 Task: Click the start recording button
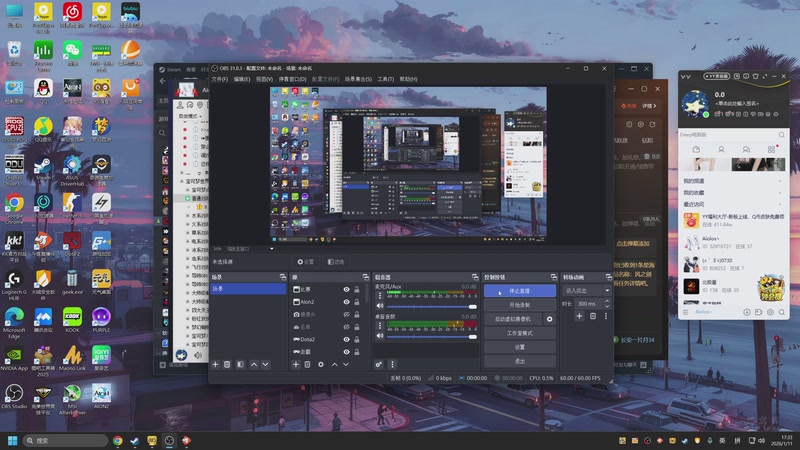coord(519,305)
